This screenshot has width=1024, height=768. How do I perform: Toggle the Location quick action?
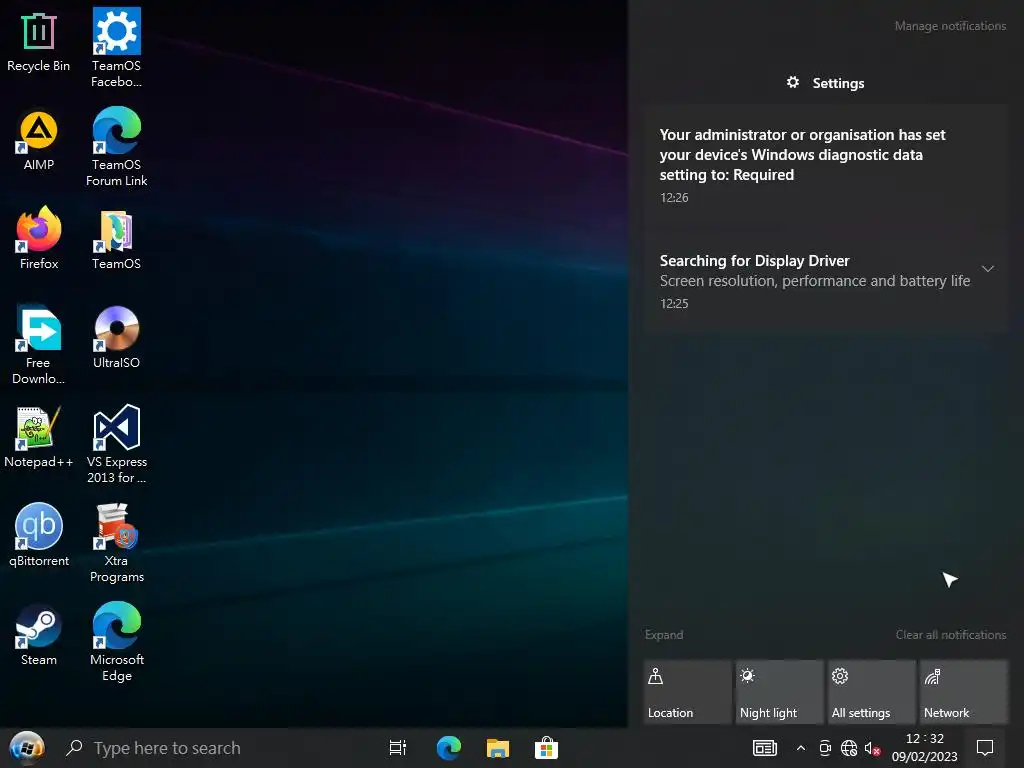pyautogui.click(x=687, y=692)
